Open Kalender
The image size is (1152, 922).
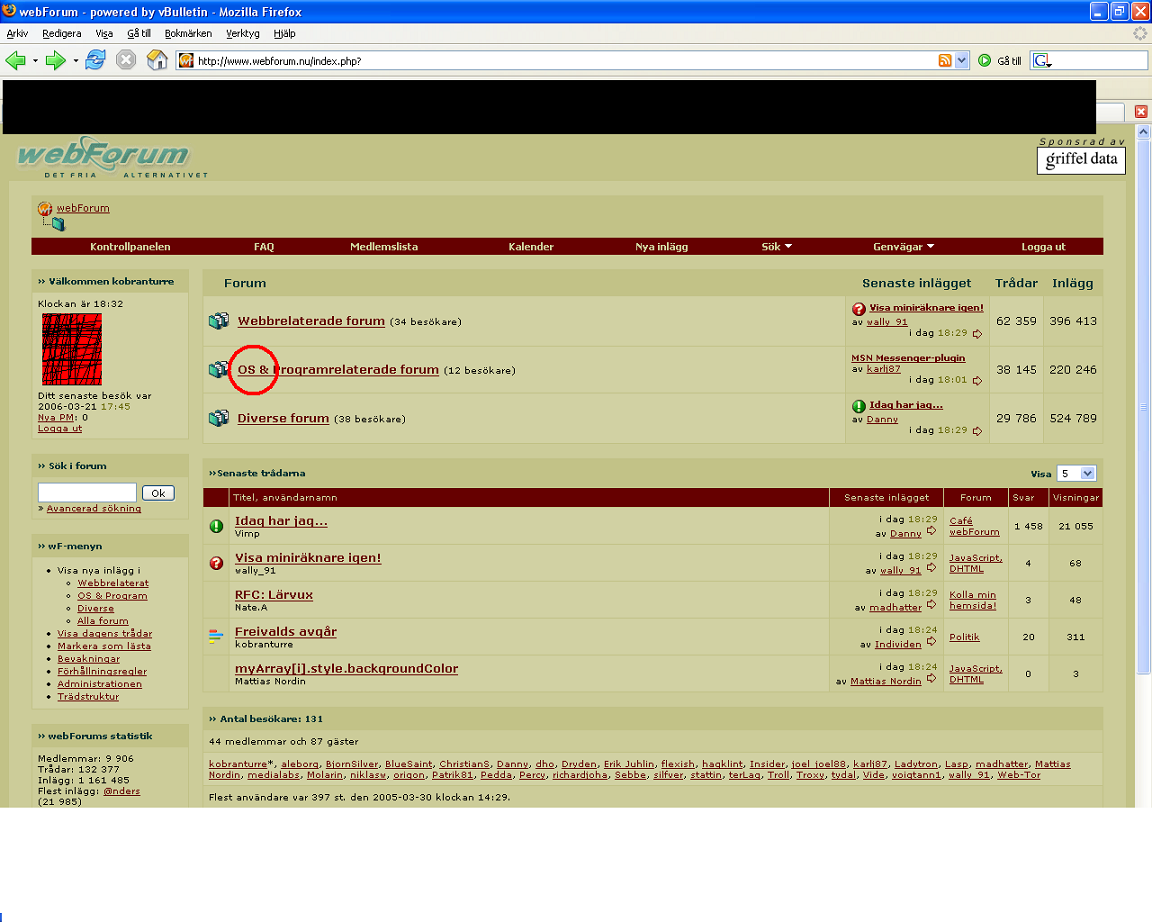[530, 247]
